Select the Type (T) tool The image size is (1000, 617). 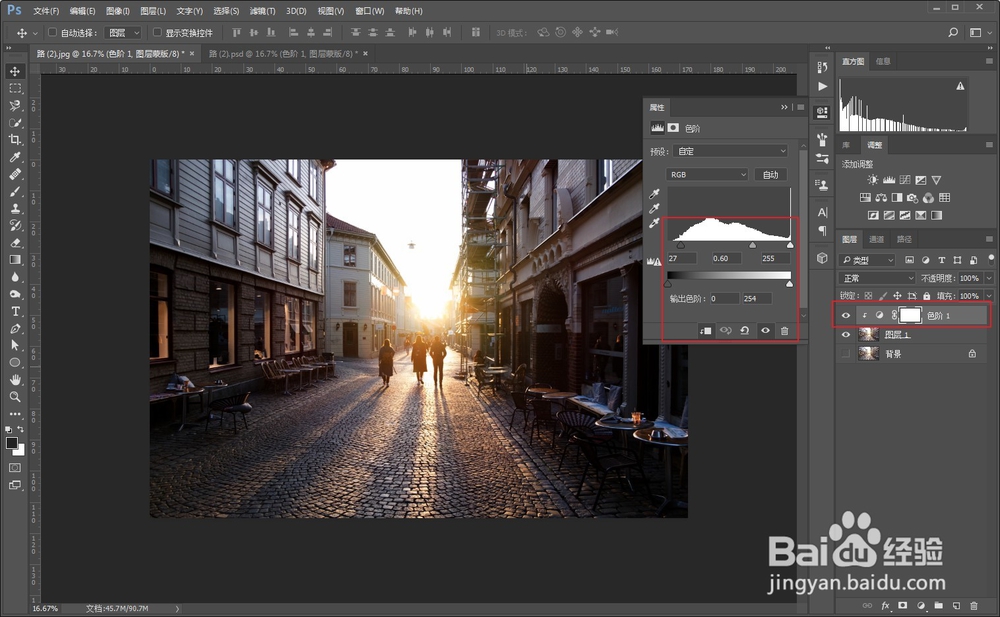pyautogui.click(x=15, y=311)
